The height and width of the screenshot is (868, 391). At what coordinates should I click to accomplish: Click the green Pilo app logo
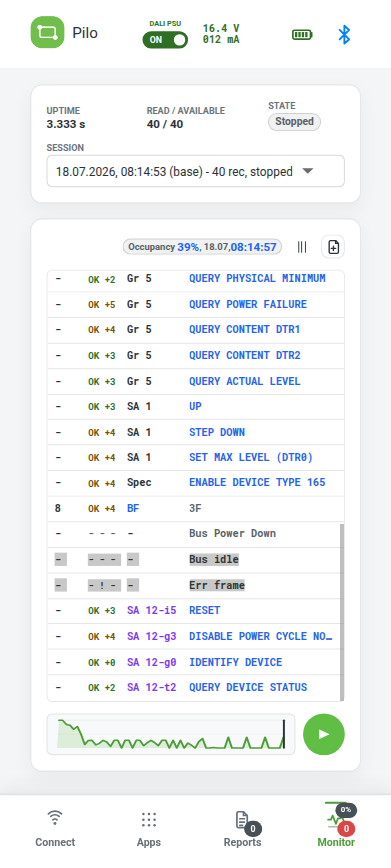tap(47, 33)
